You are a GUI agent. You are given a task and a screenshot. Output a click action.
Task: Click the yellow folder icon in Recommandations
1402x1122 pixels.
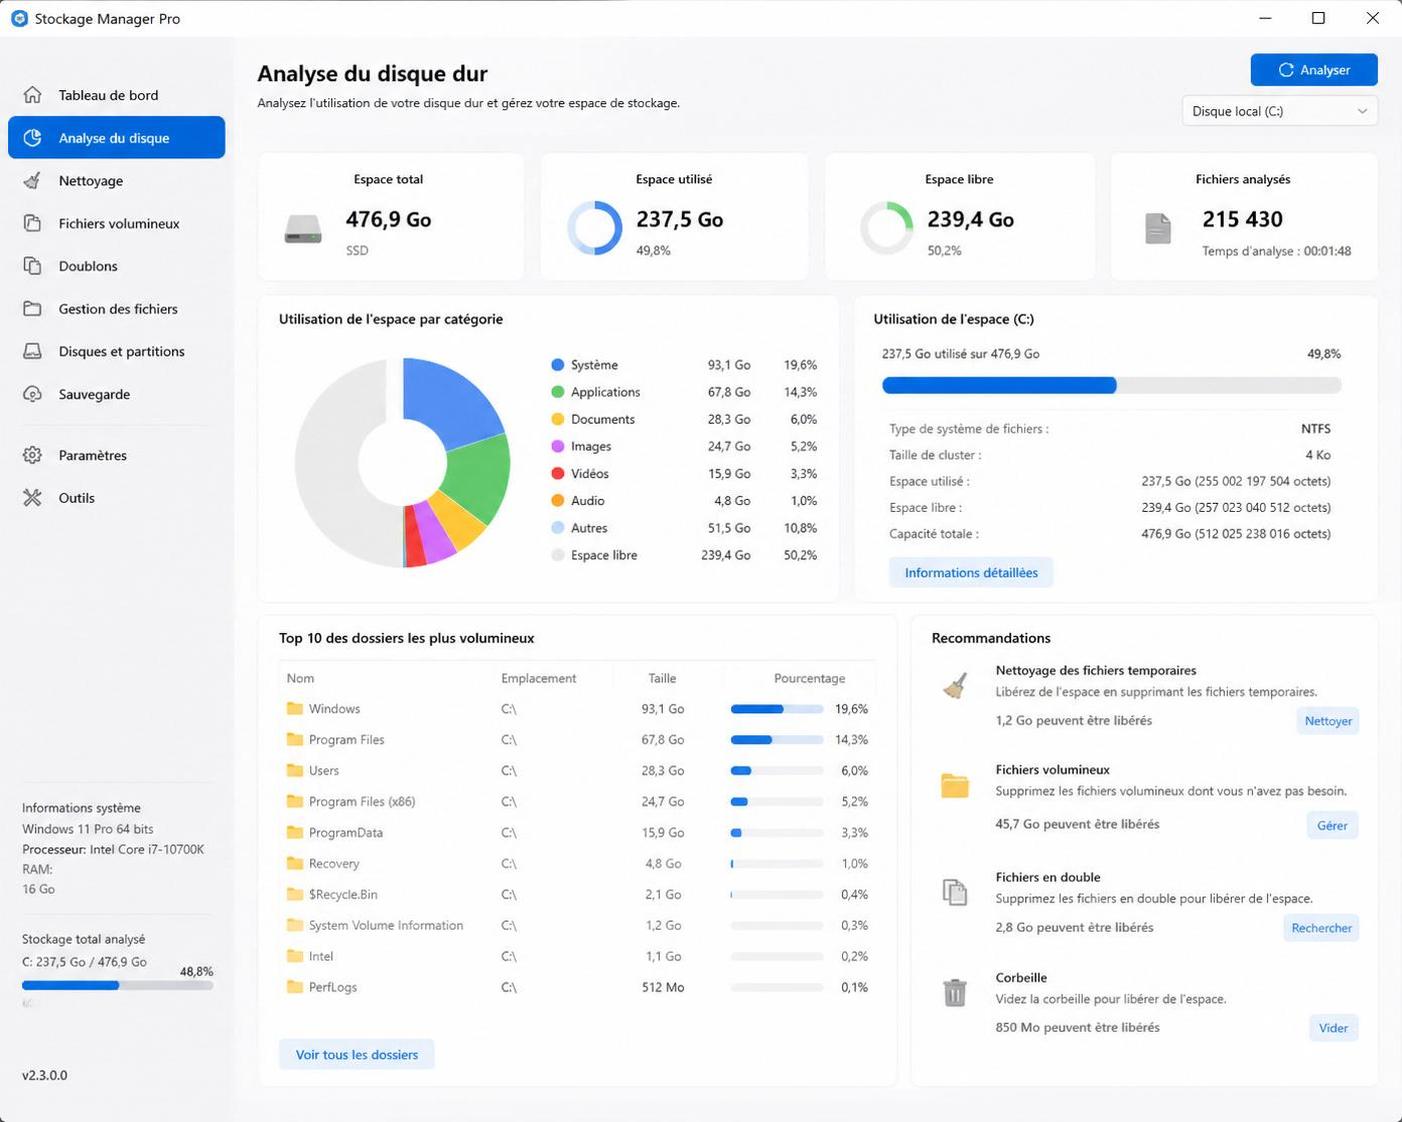(955, 786)
